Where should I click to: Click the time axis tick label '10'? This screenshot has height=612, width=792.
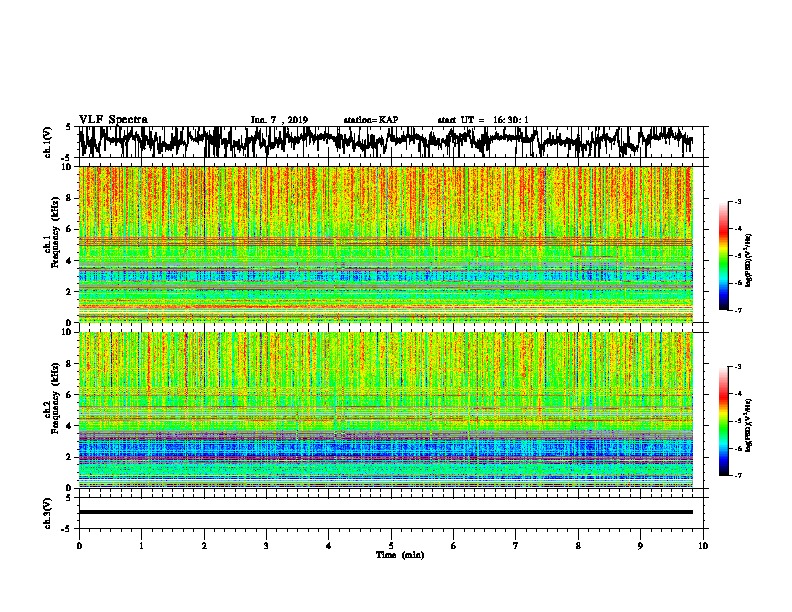pyautogui.click(x=703, y=546)
